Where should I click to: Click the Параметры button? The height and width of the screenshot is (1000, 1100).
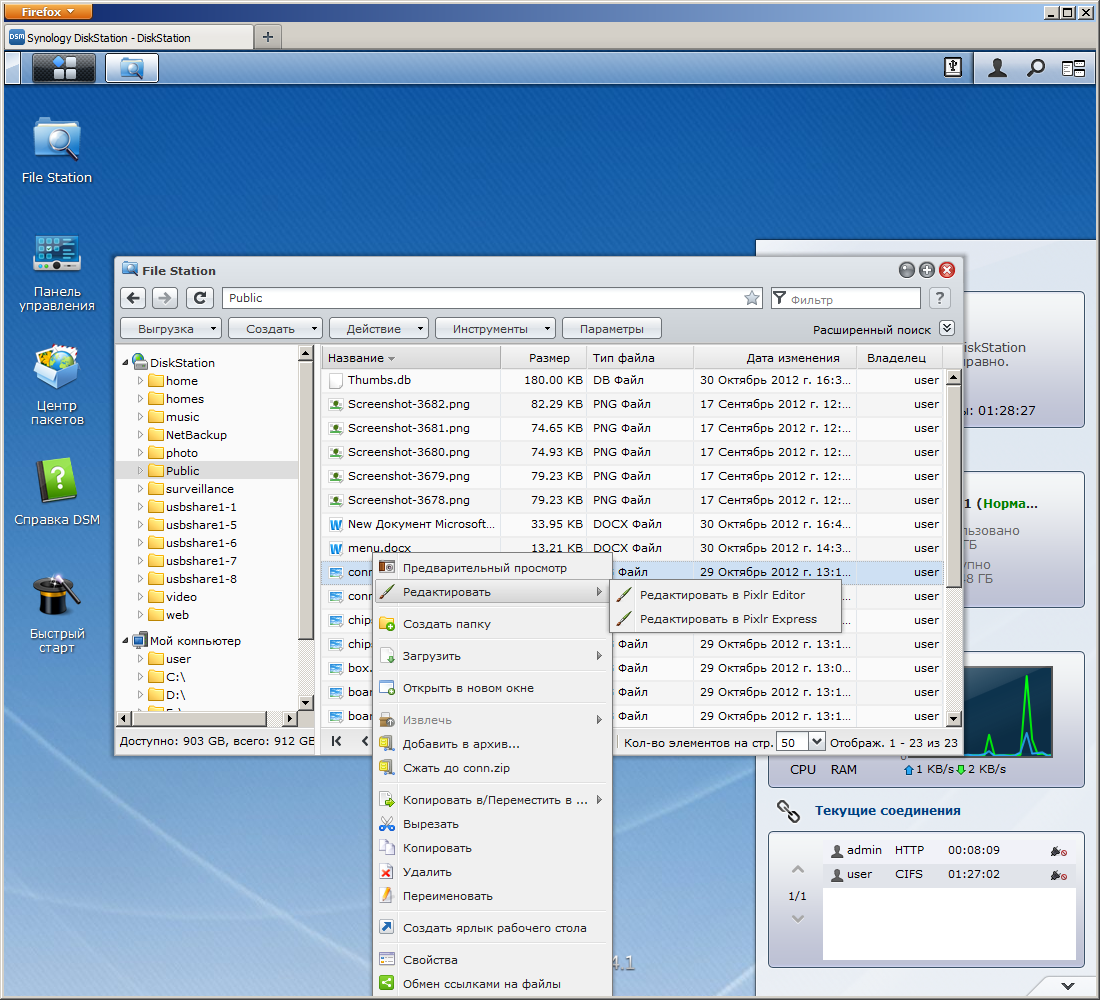coord(611,329)
